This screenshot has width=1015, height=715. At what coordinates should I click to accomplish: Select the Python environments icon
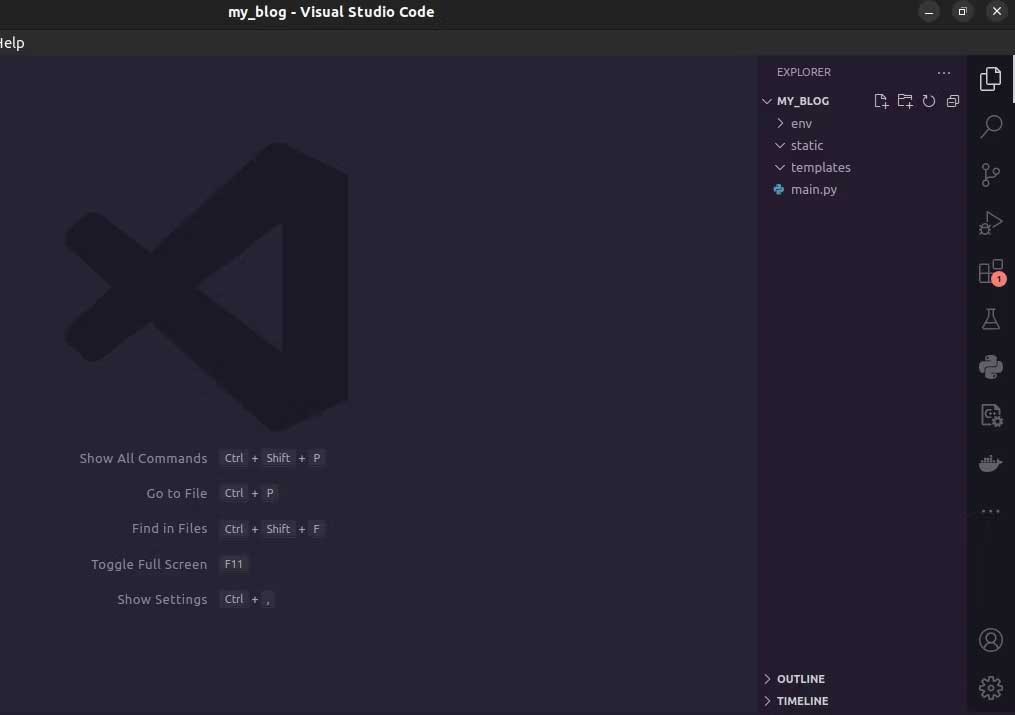point(990,367)
